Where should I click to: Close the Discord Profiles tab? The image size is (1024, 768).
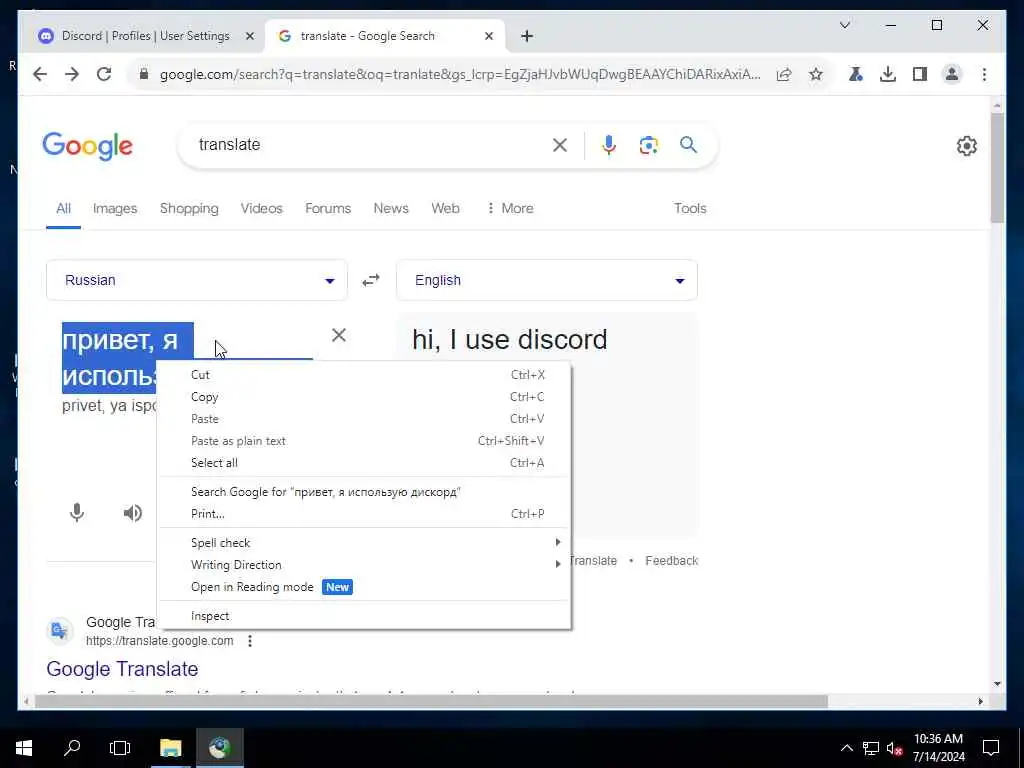point(249,36)
